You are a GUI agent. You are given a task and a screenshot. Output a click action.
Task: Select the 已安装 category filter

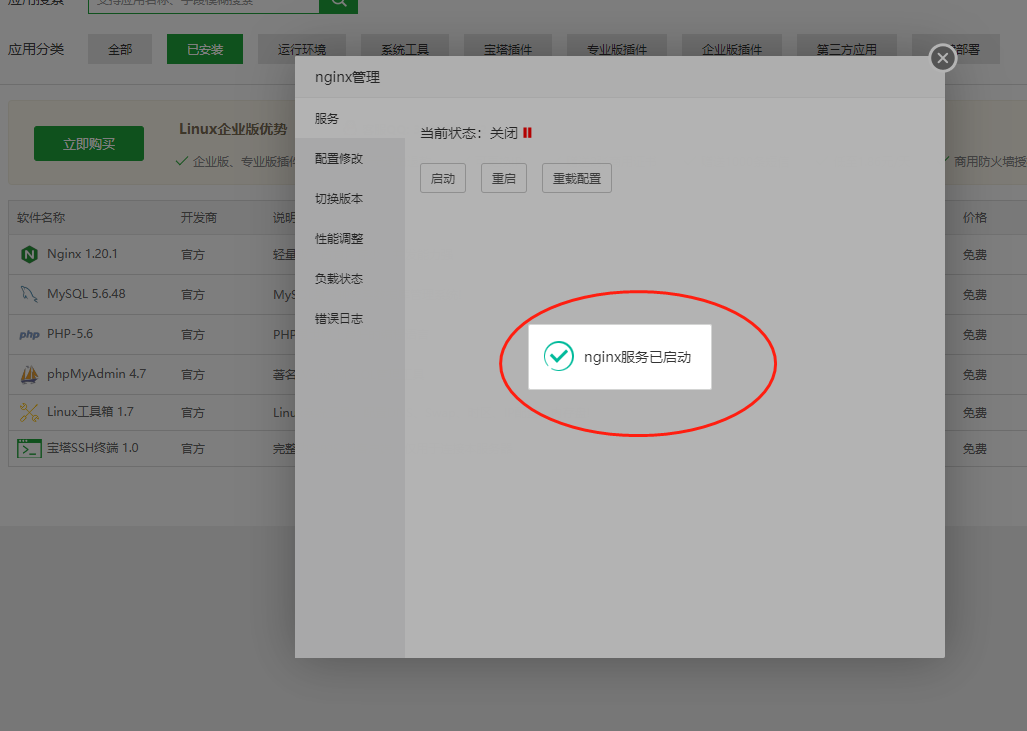205,49
